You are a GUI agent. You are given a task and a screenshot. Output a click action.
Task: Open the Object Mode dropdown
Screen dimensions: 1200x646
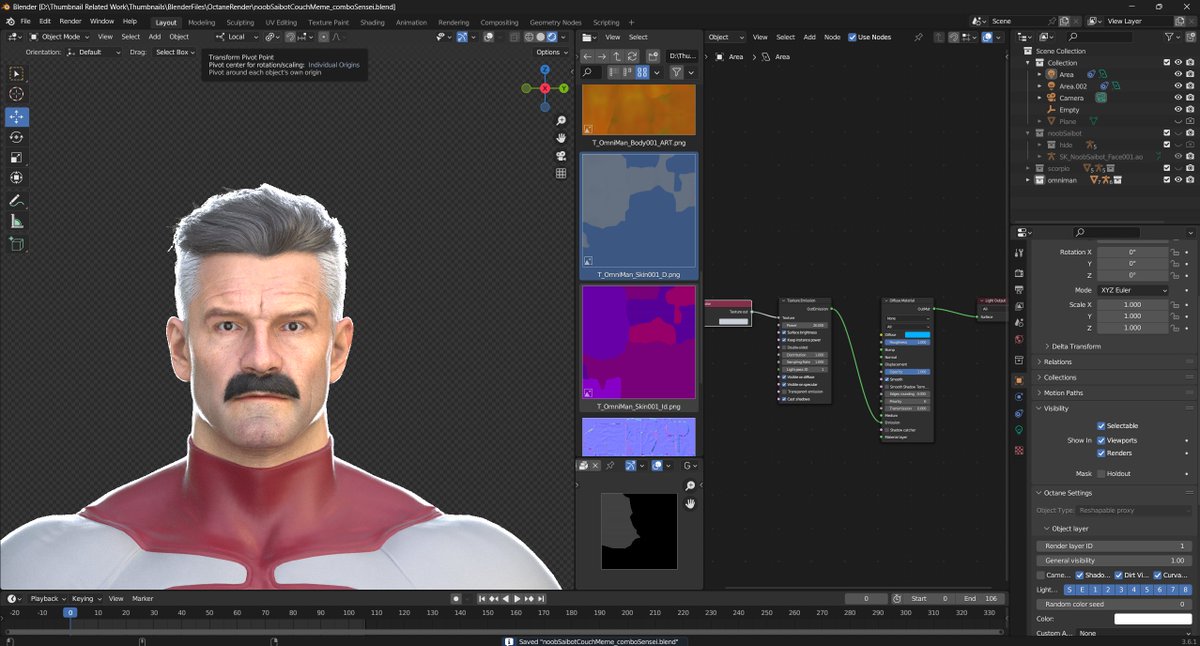click(x=57, y=37)
